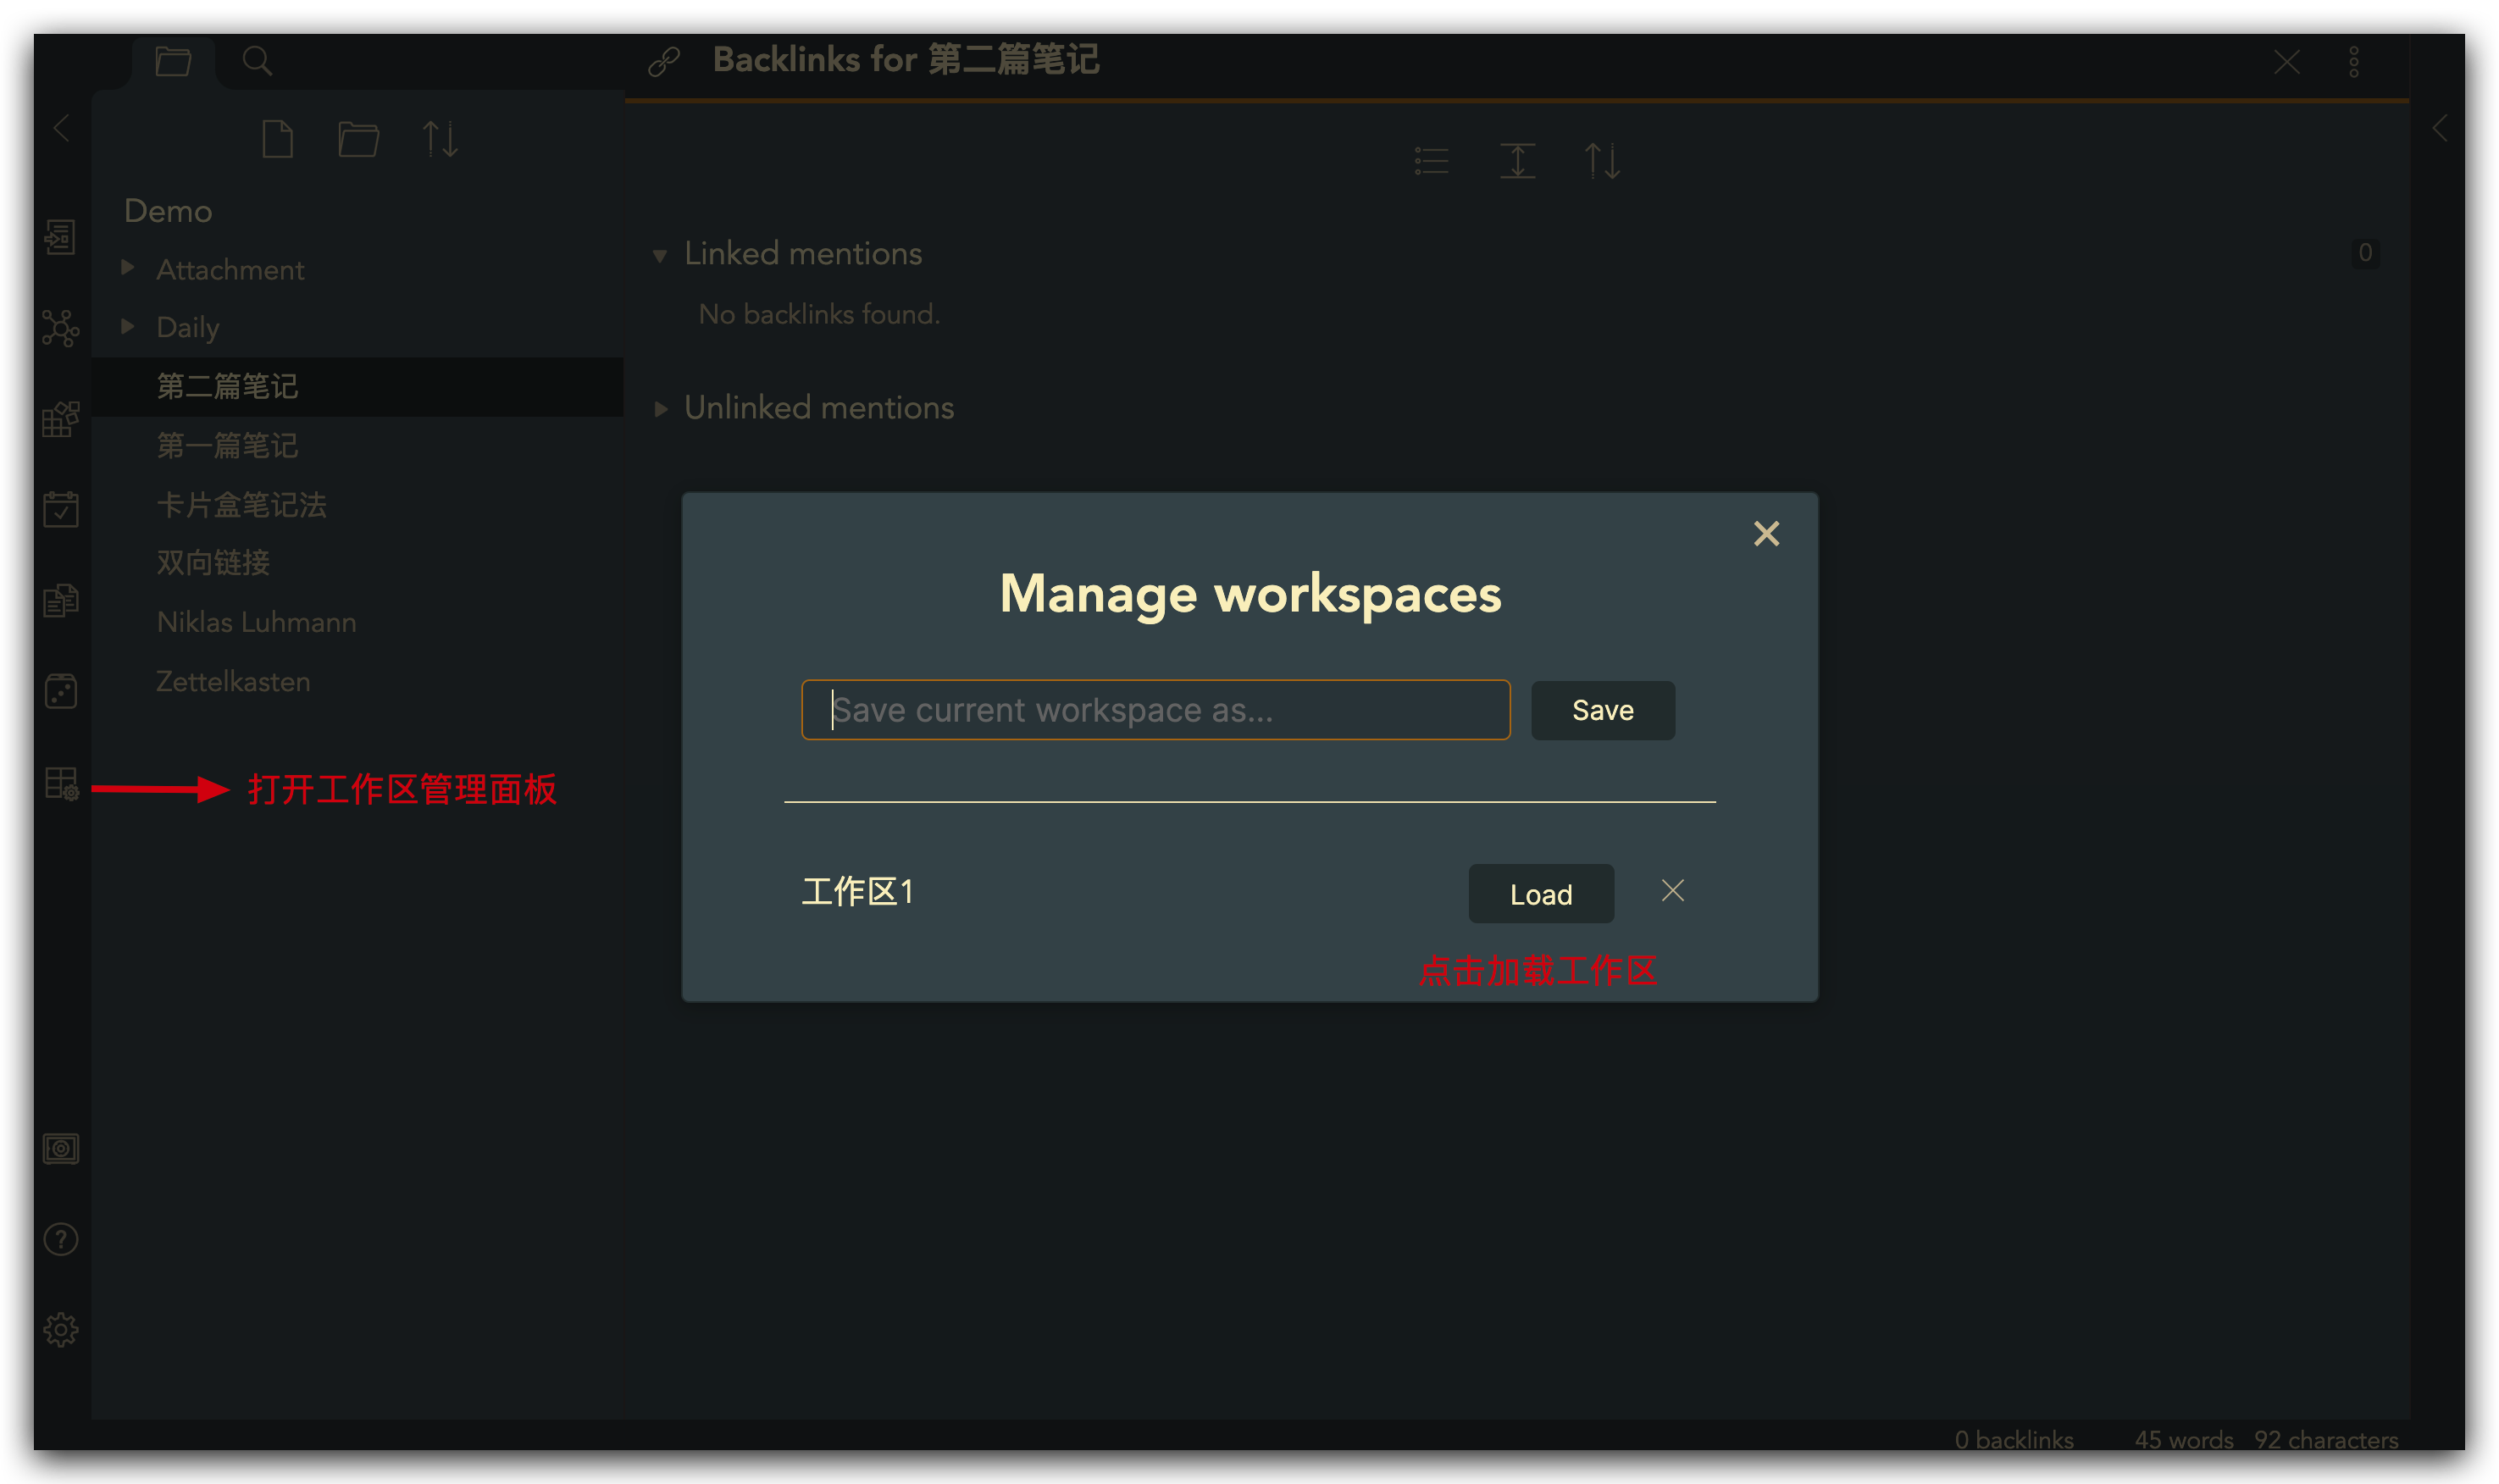Open today's daily note calendar icon
Image resolution: width=2499 pixels, height=1484 pixels.
60,509
